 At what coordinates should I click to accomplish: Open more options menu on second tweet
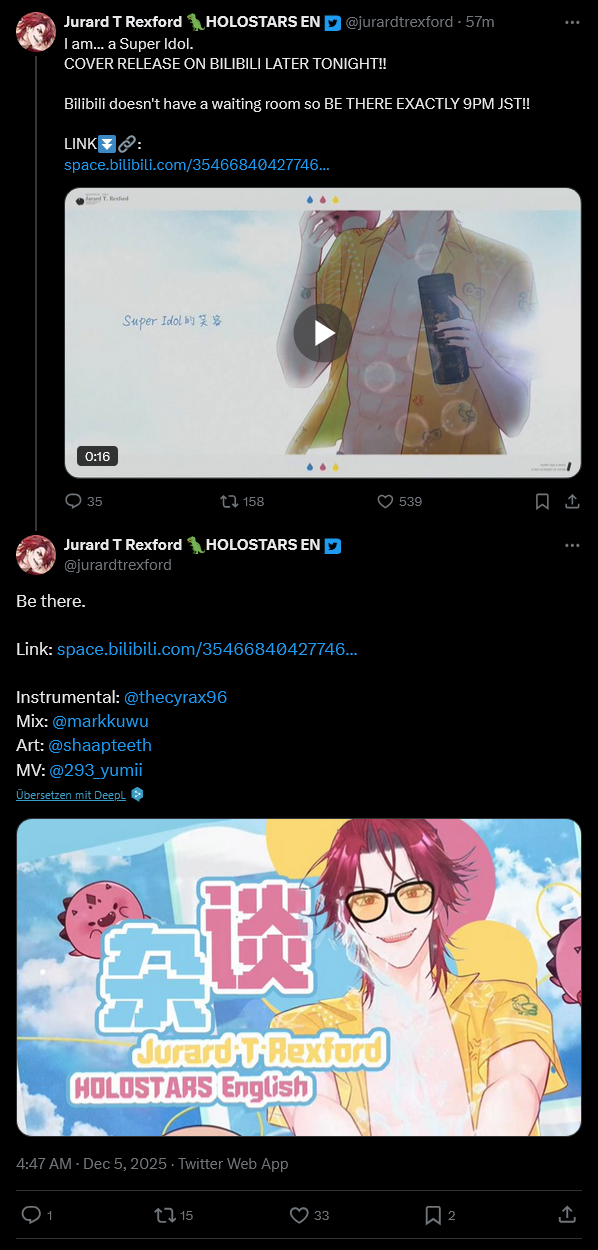click(572, 545)
